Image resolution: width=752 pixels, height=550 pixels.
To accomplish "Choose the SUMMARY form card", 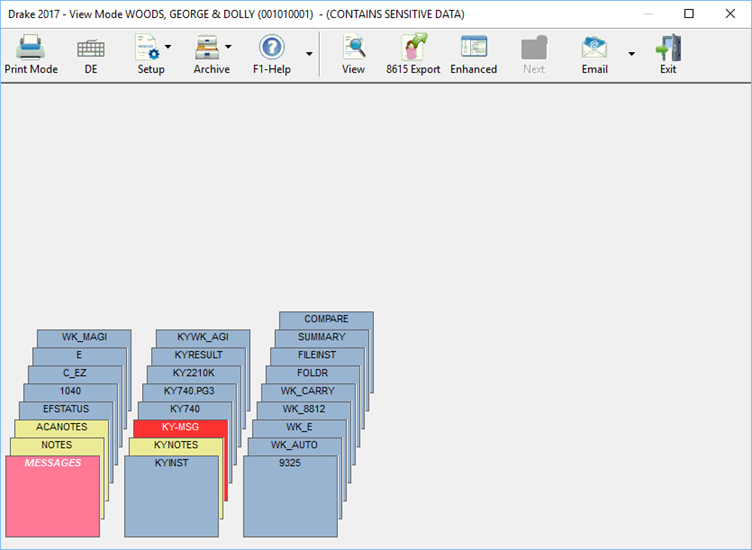I will tap(321, 337).
